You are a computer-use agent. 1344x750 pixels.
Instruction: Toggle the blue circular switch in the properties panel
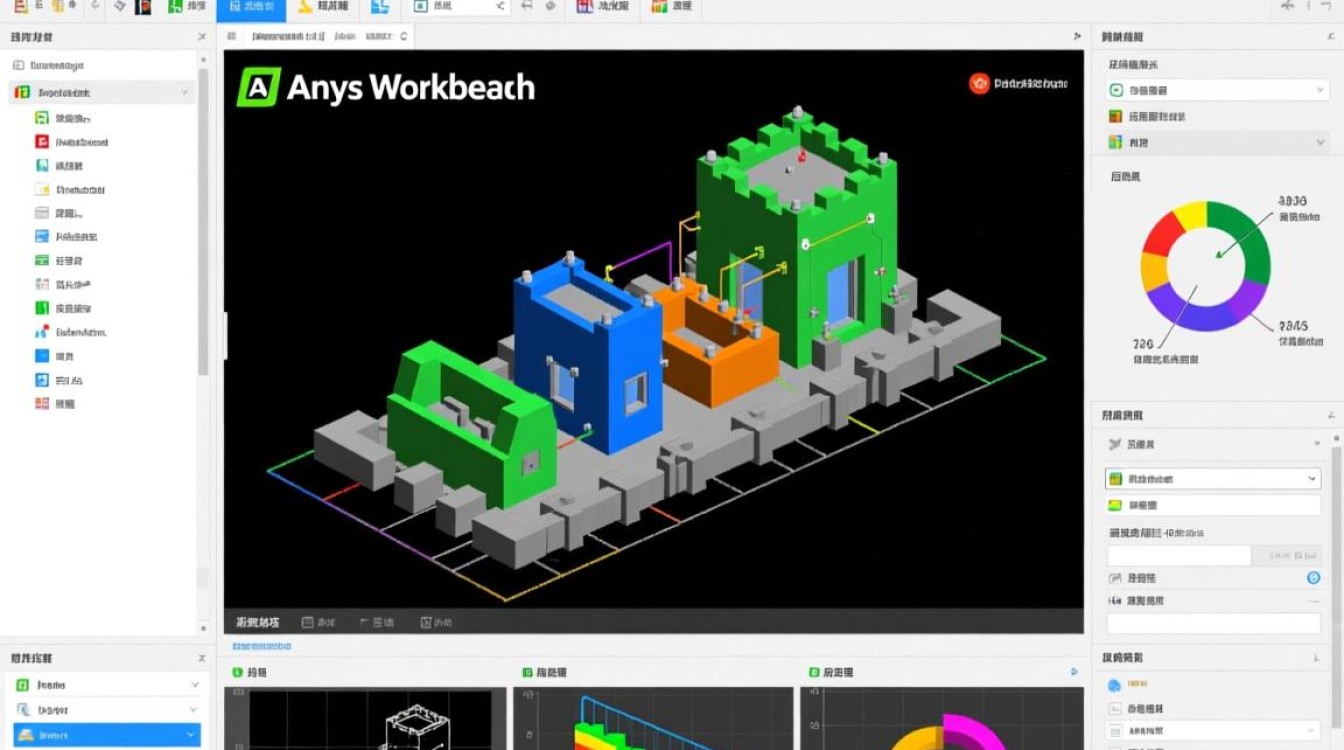1314,578
